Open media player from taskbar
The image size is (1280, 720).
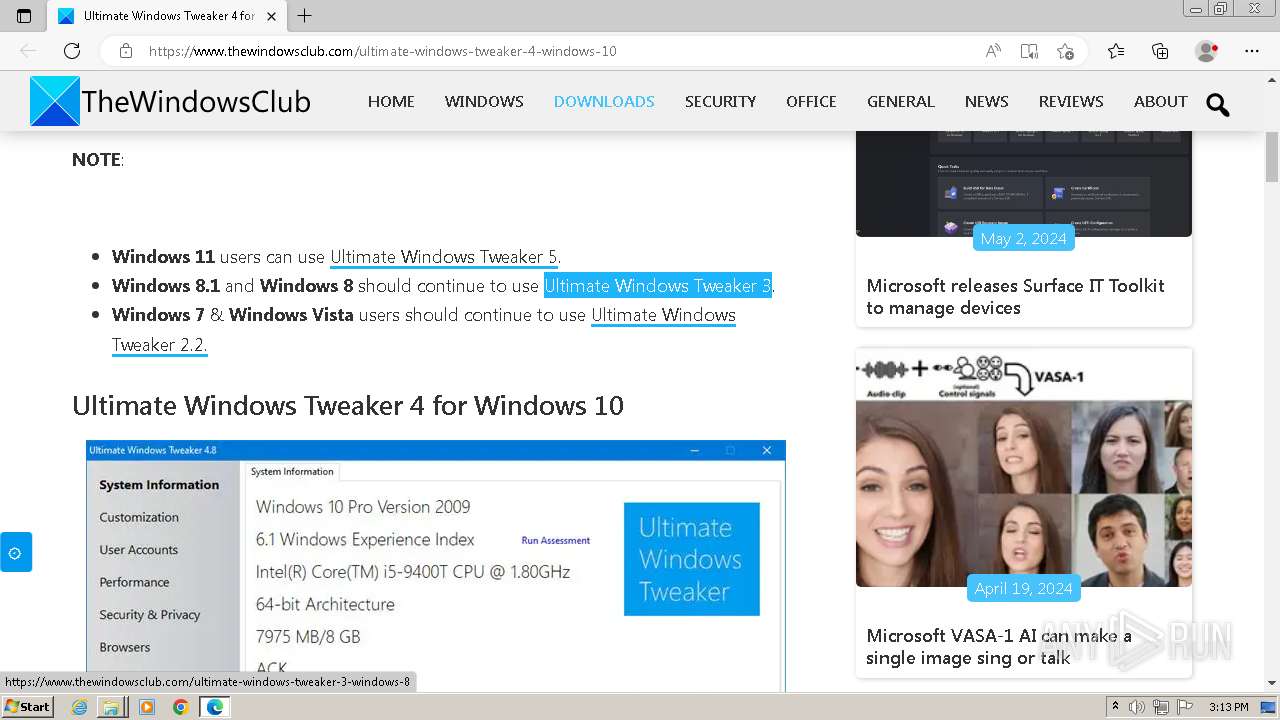tap(147, 707)
